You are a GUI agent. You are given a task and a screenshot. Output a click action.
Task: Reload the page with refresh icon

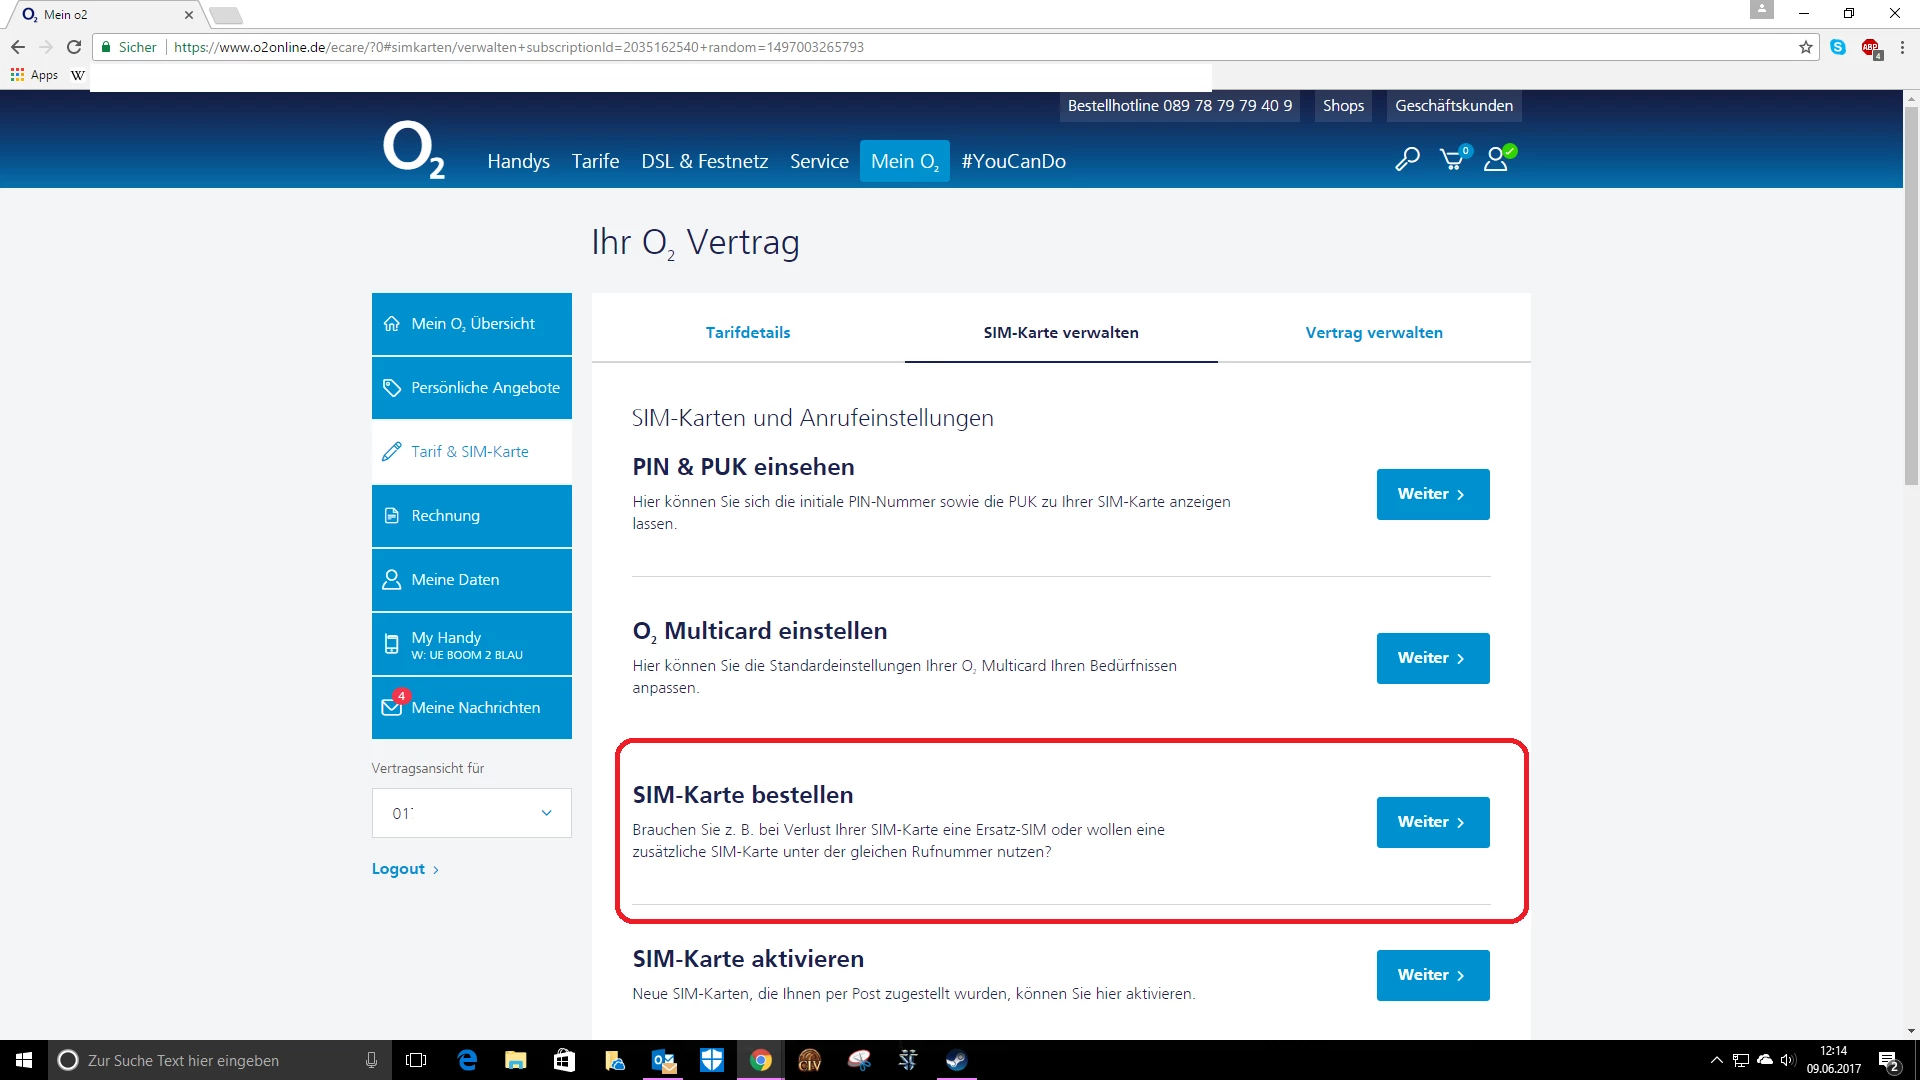pos(74,47)
